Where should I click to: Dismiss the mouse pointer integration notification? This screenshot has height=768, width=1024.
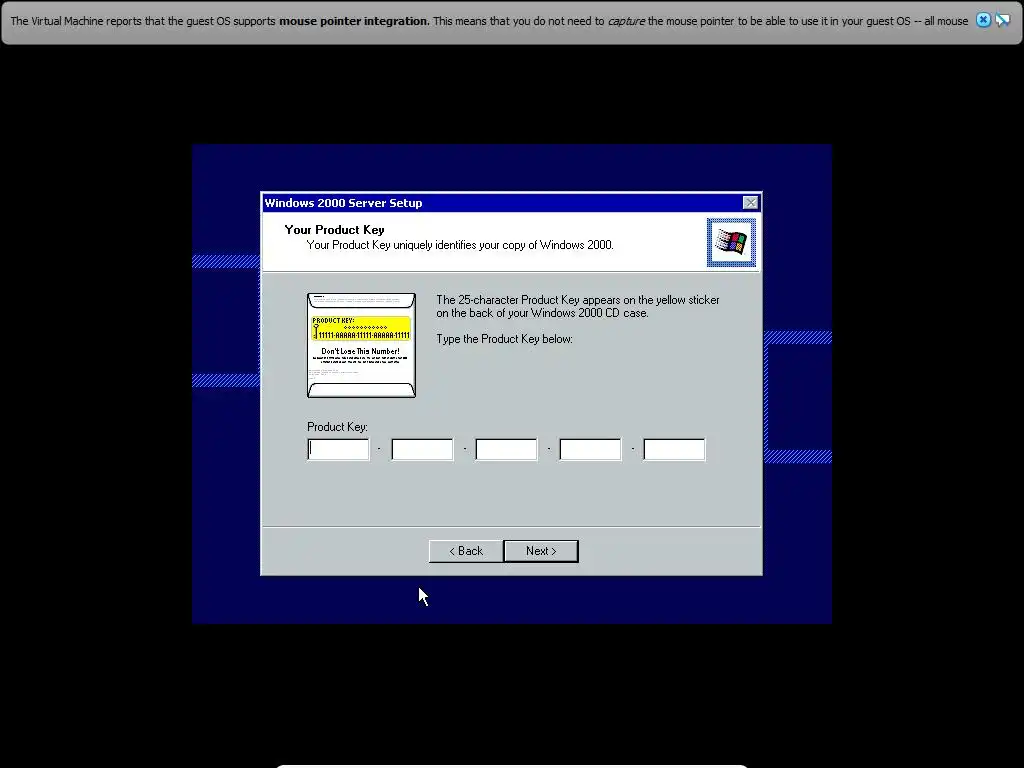[x=983, y=20]
